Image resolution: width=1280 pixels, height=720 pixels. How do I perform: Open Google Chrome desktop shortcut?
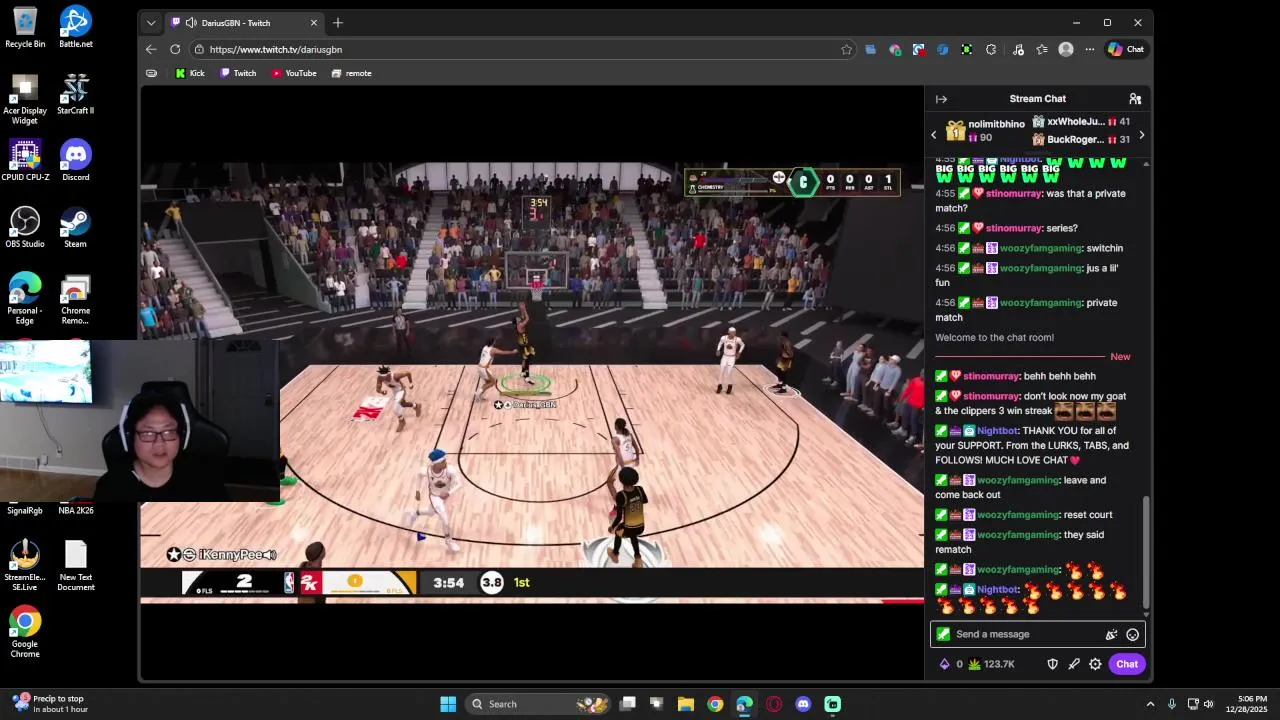[x=25, y=632]
